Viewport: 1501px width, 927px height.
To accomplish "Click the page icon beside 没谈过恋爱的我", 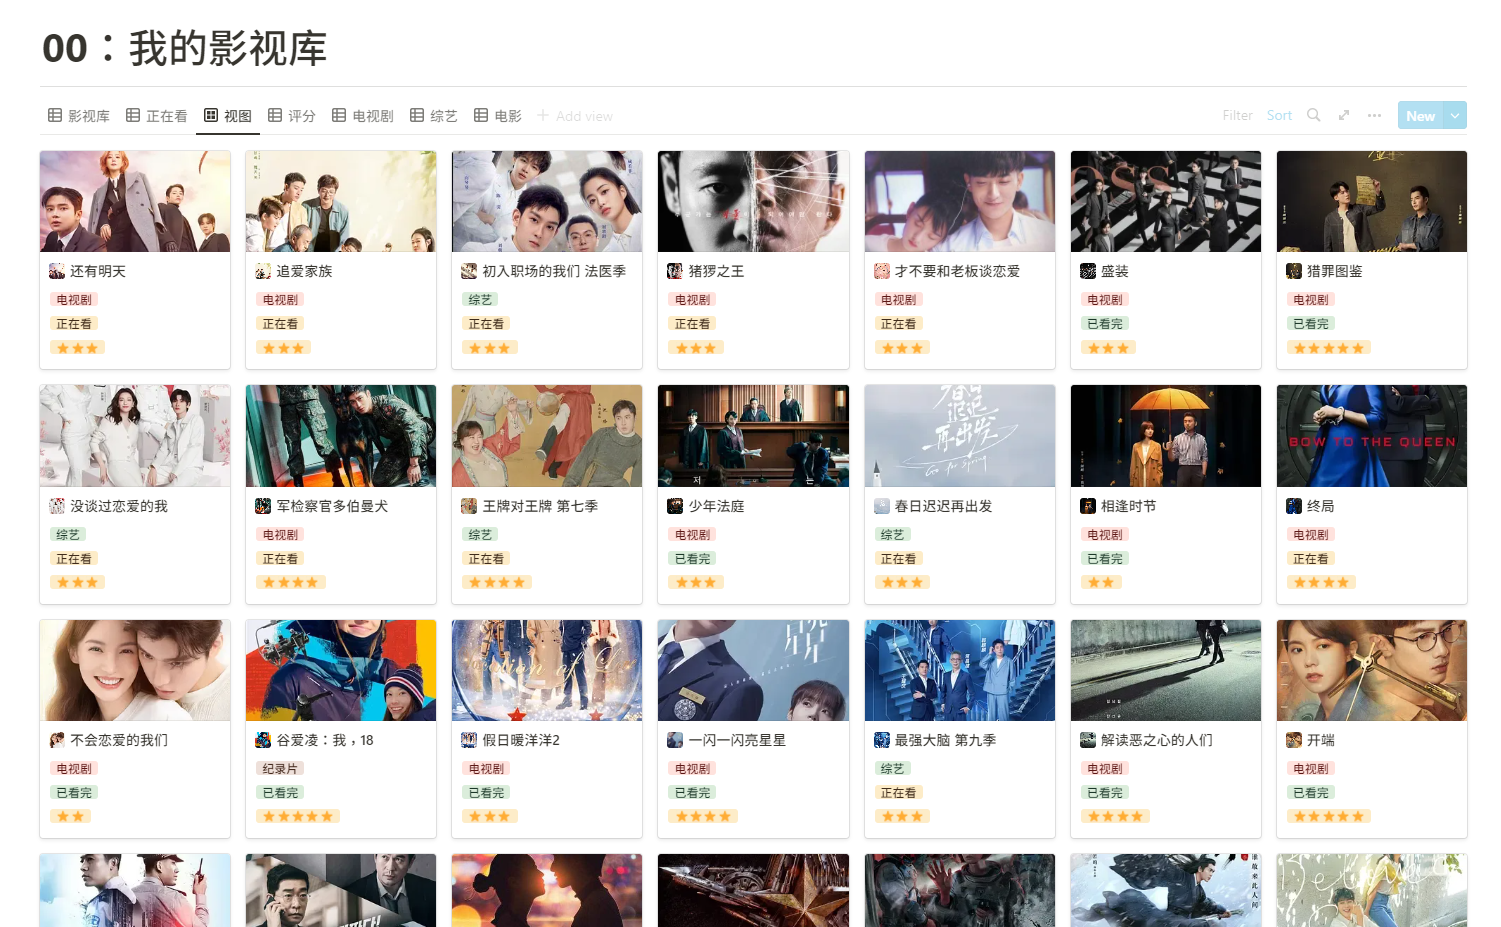I will point(57,506).
